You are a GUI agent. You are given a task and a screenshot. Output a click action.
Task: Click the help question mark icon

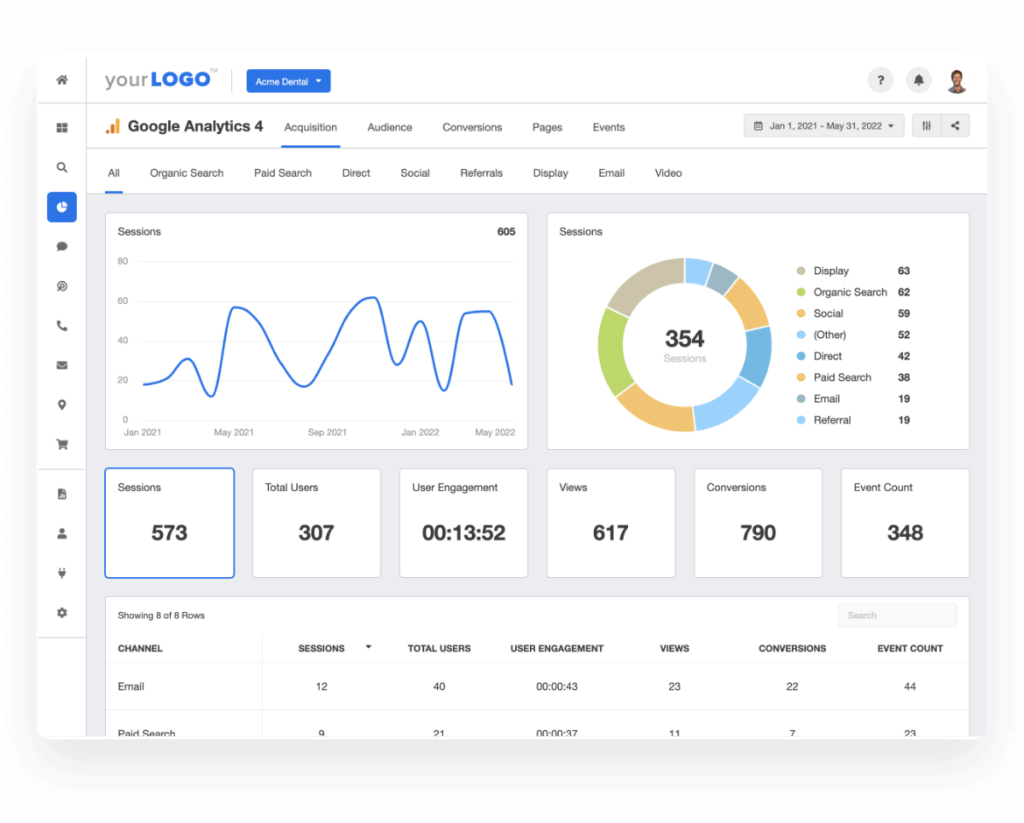click(880, 79)
